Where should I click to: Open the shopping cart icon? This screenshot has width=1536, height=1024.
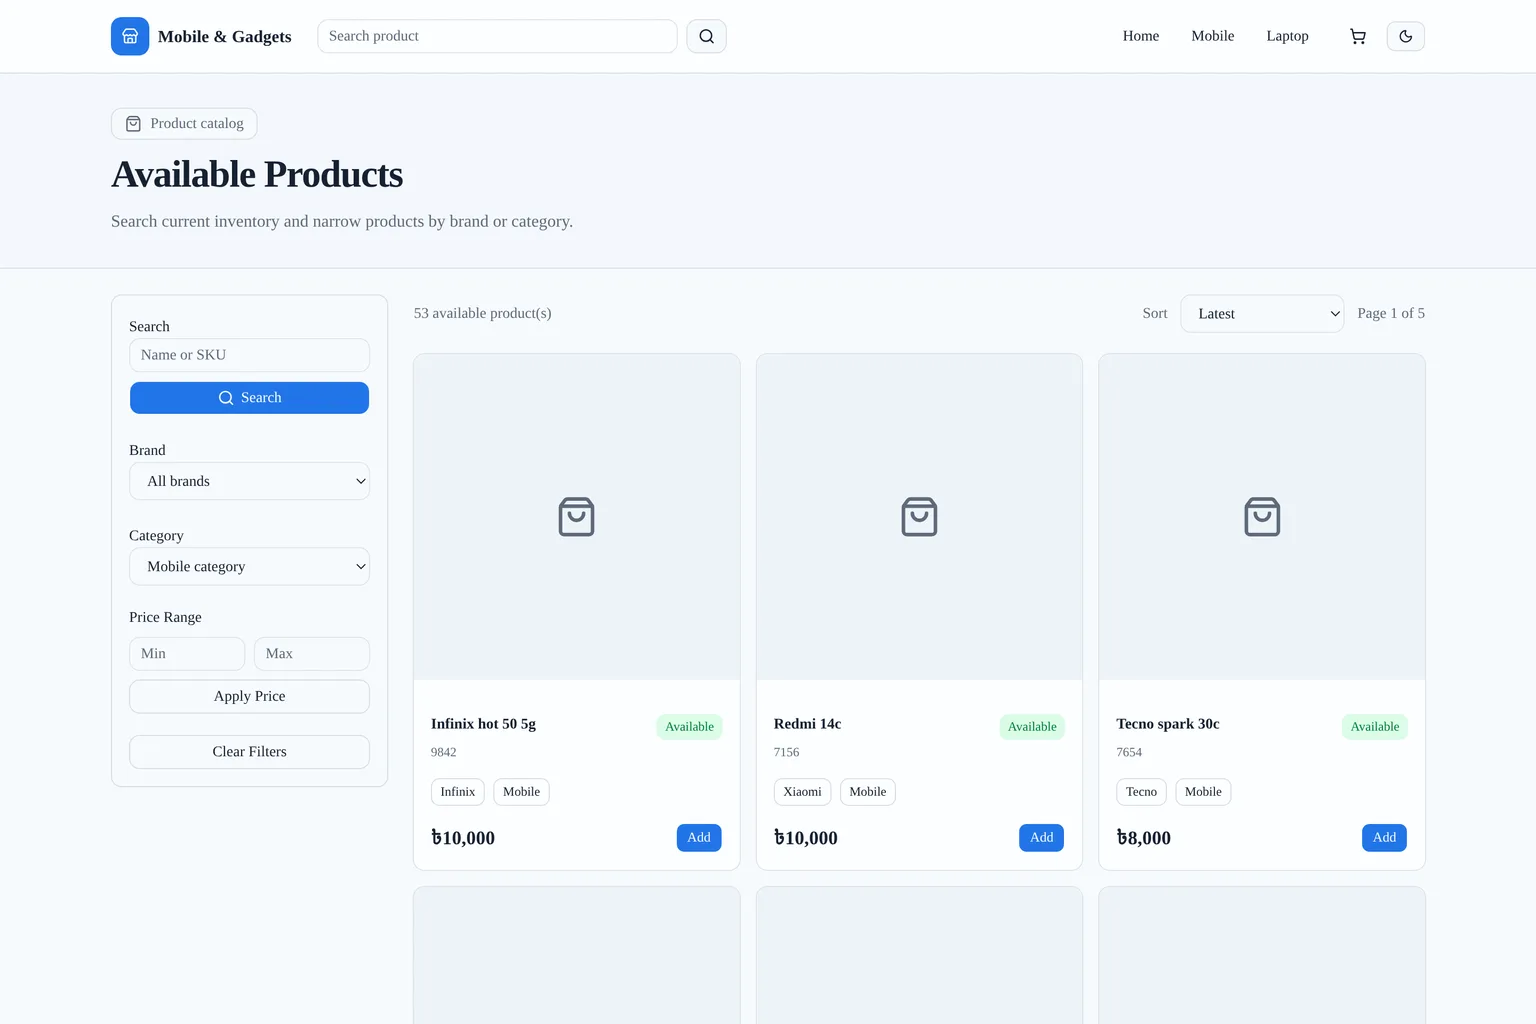tap(1357, 36)
